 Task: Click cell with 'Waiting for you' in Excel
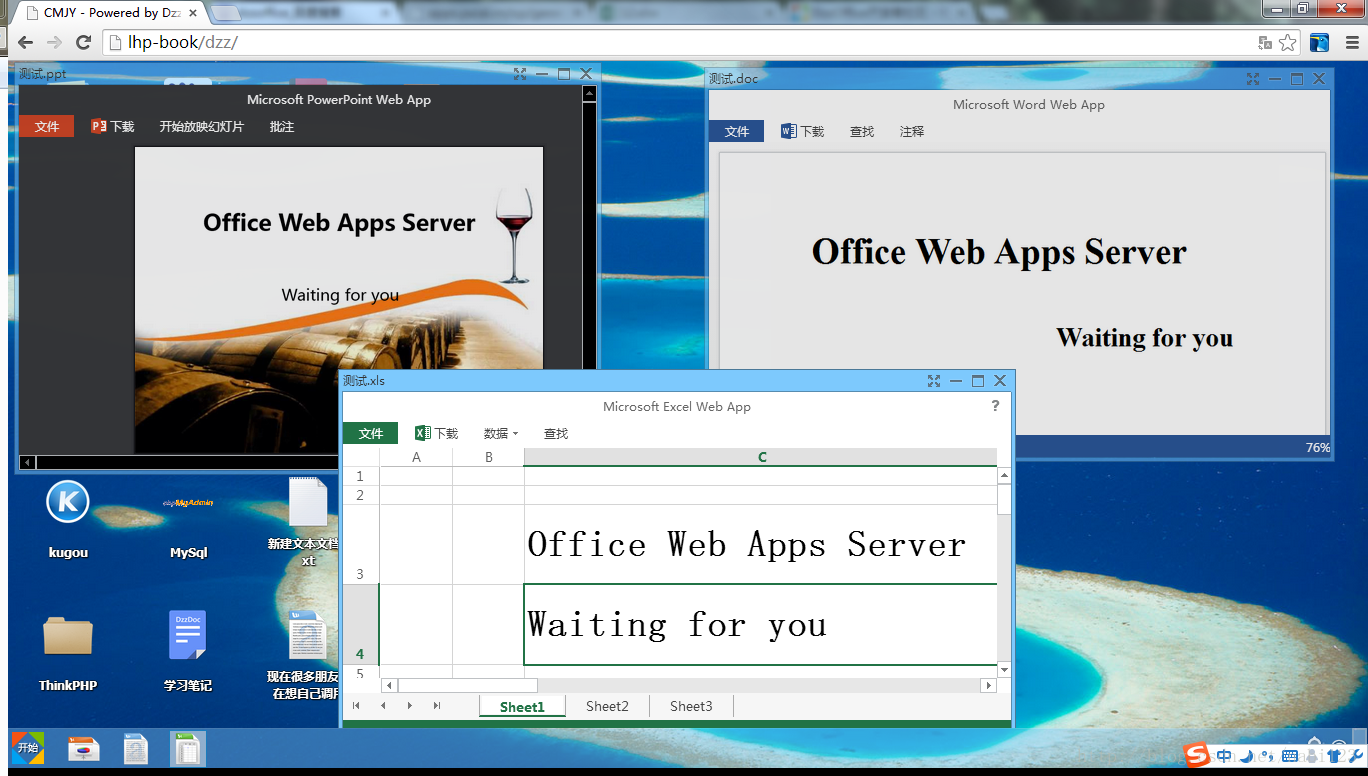pos(761,625)
